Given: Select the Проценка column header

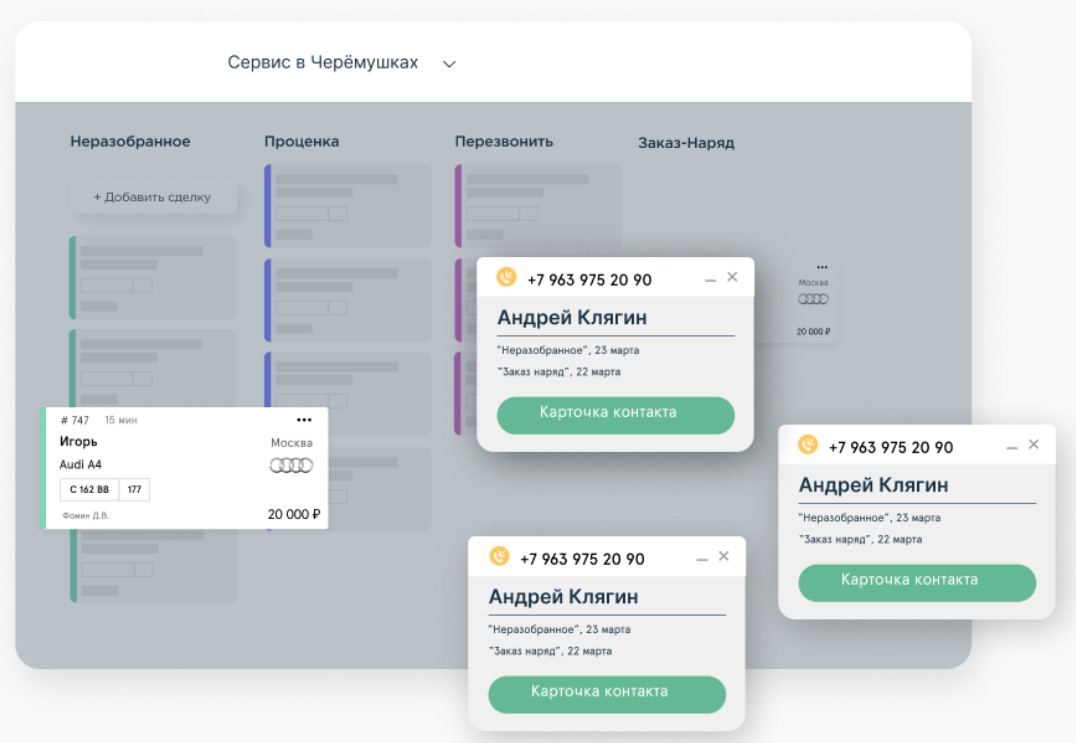Looking at the screenshot, I should click(301, 142).
